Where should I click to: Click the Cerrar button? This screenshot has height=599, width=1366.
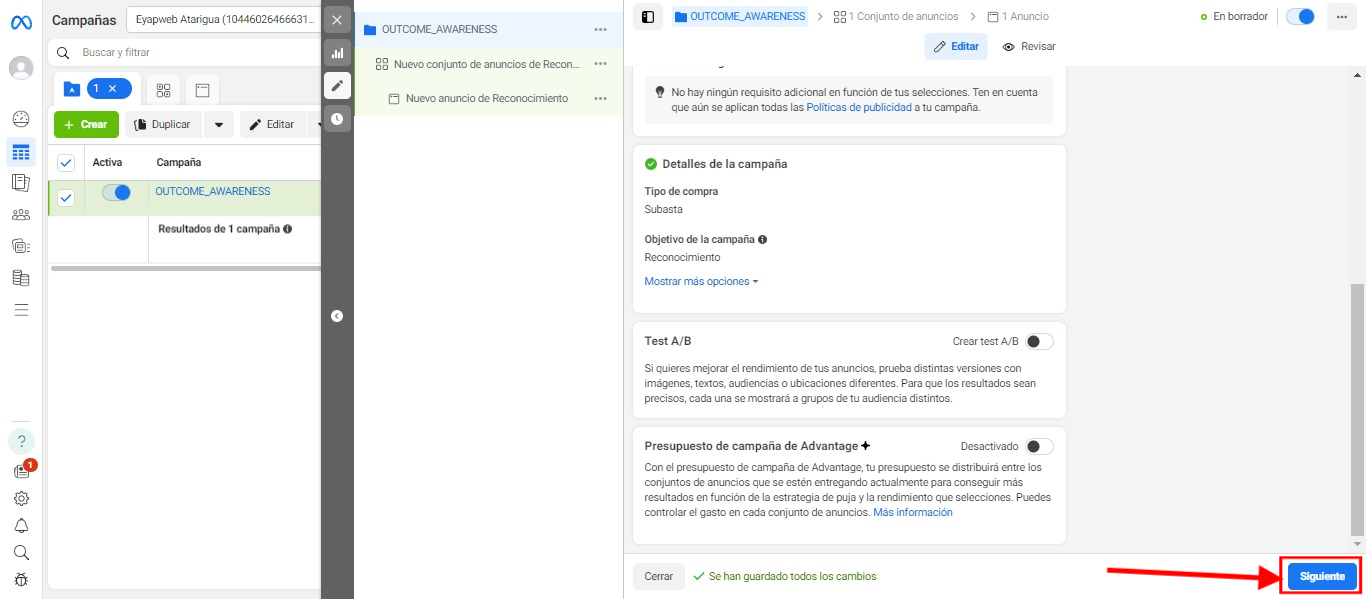click(659, 576)
